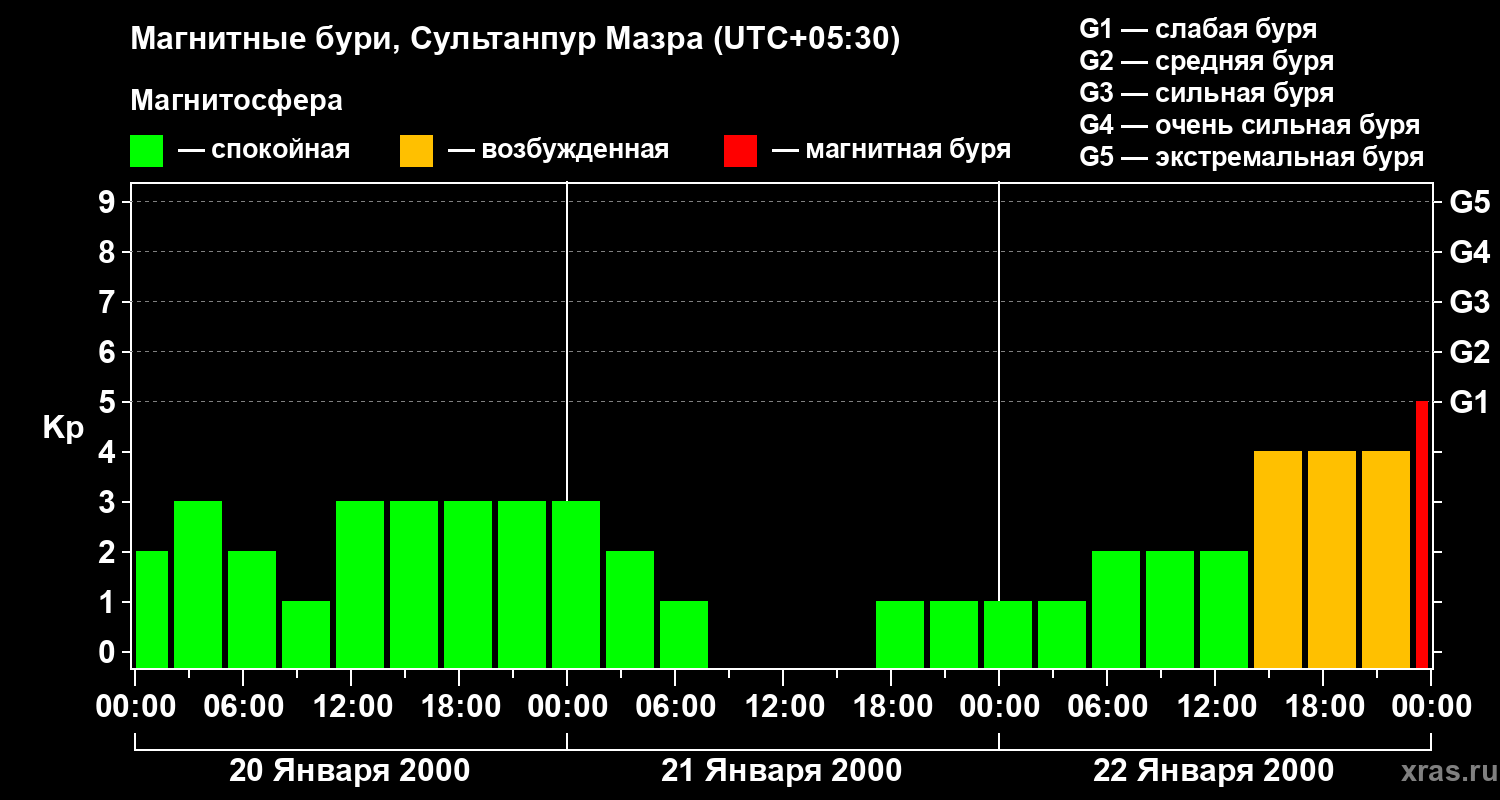Image resolution: width=1500 pixels, height=800 pixels.
Task: Click the G5 label on right axis
Action: click(1469, 202)
